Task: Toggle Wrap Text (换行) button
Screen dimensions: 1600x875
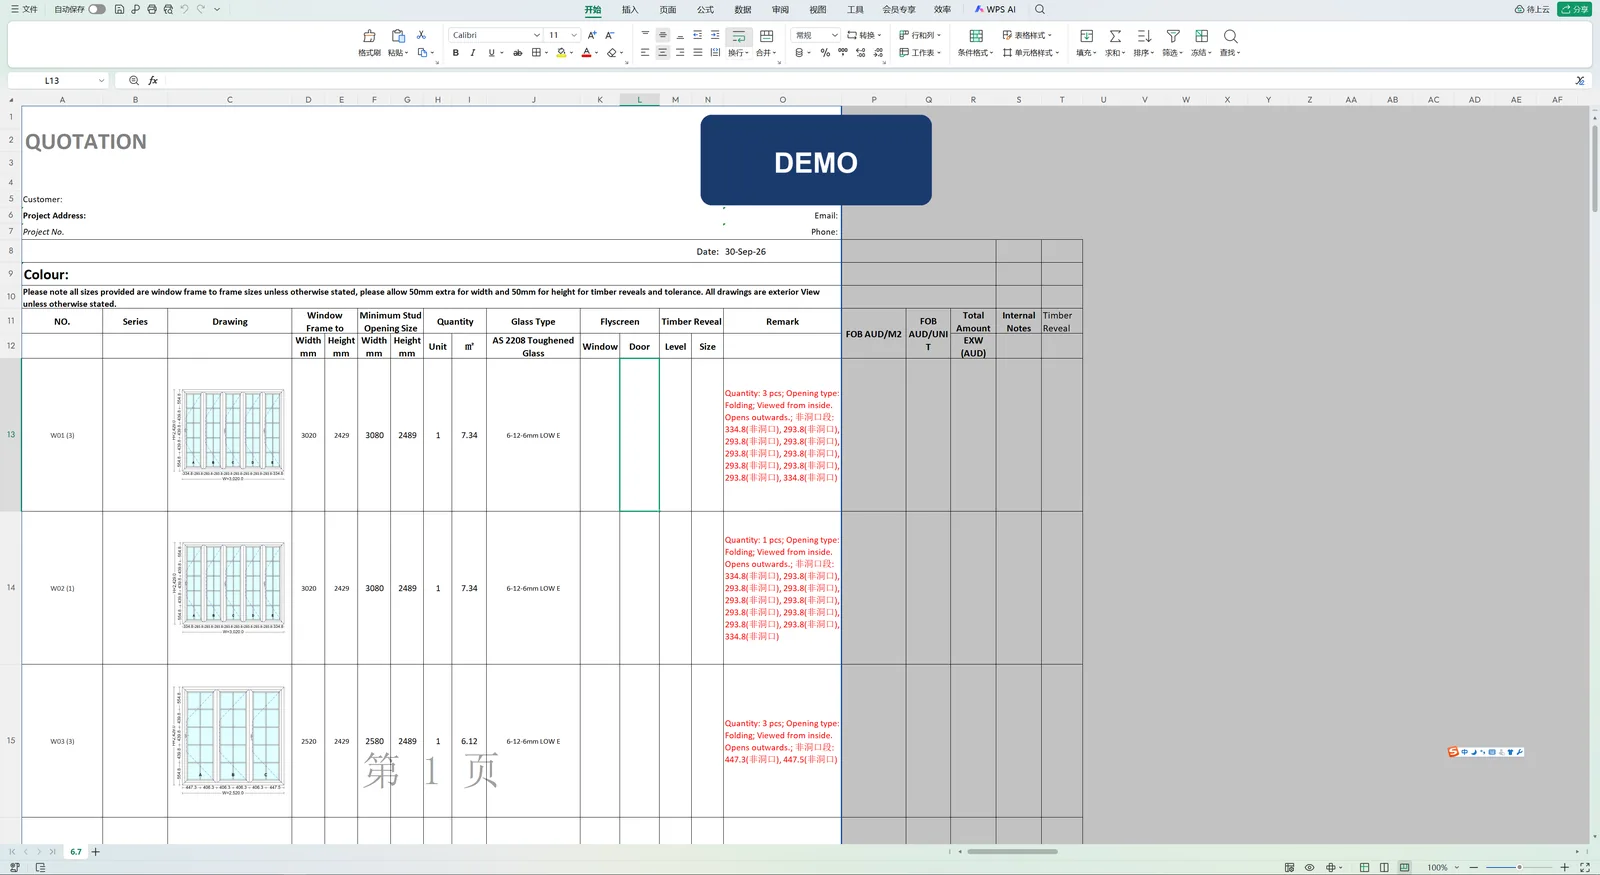Action: tap(739, 36)
